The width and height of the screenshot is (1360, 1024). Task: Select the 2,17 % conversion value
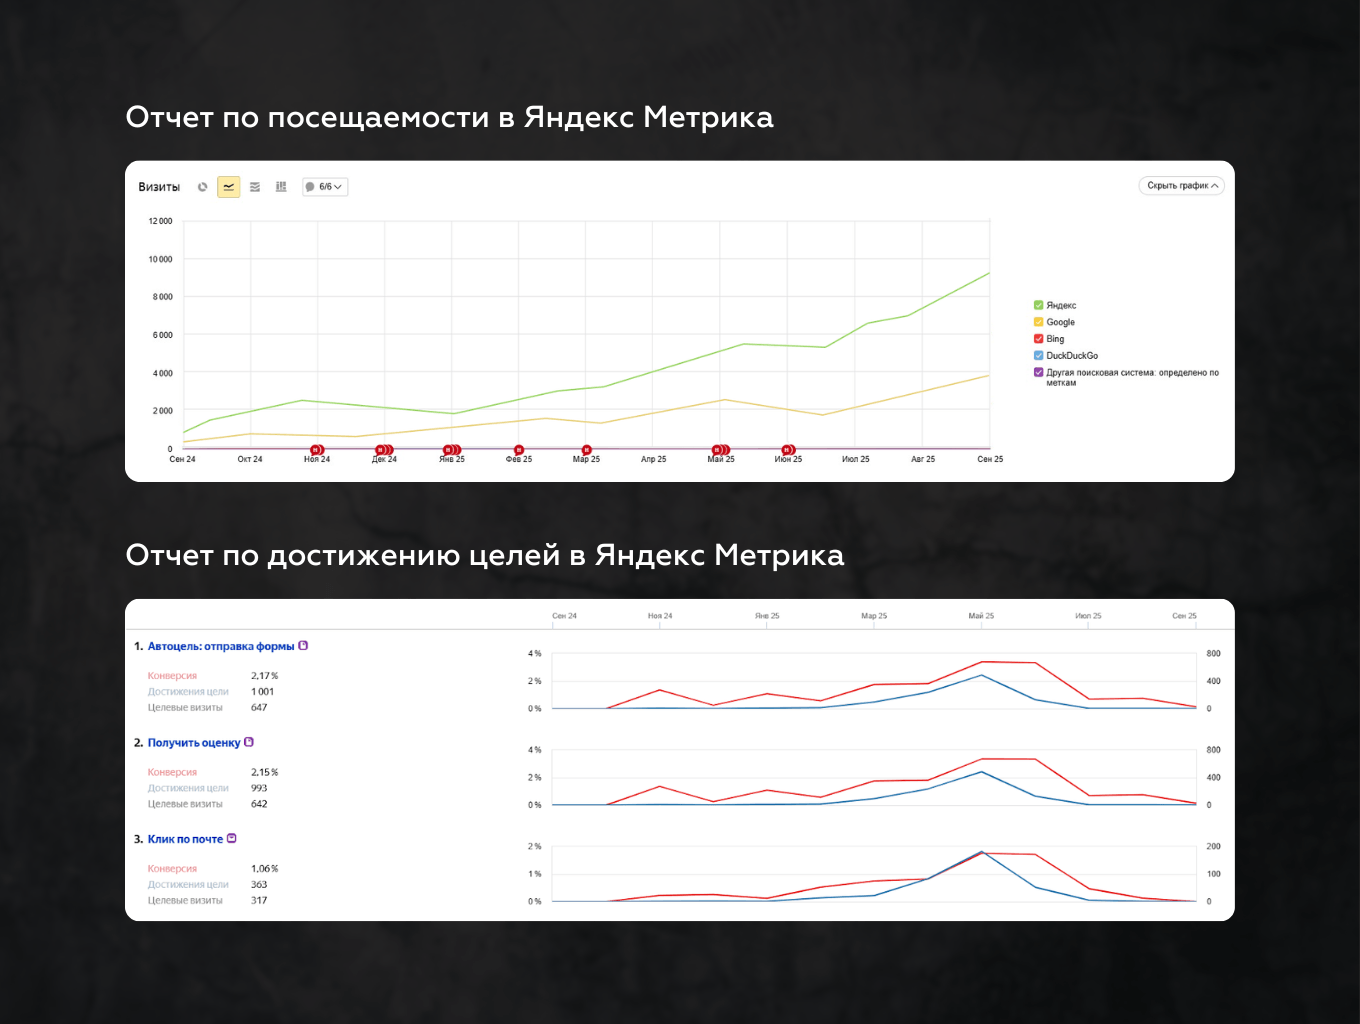point(265,676)
